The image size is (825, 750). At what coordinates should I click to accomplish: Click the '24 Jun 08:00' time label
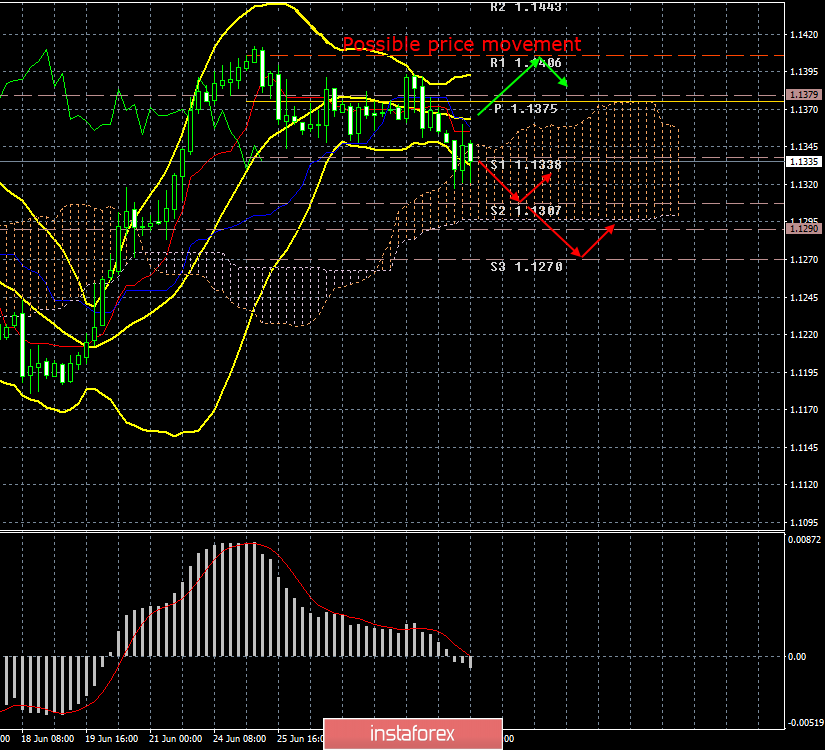point(240,739)
